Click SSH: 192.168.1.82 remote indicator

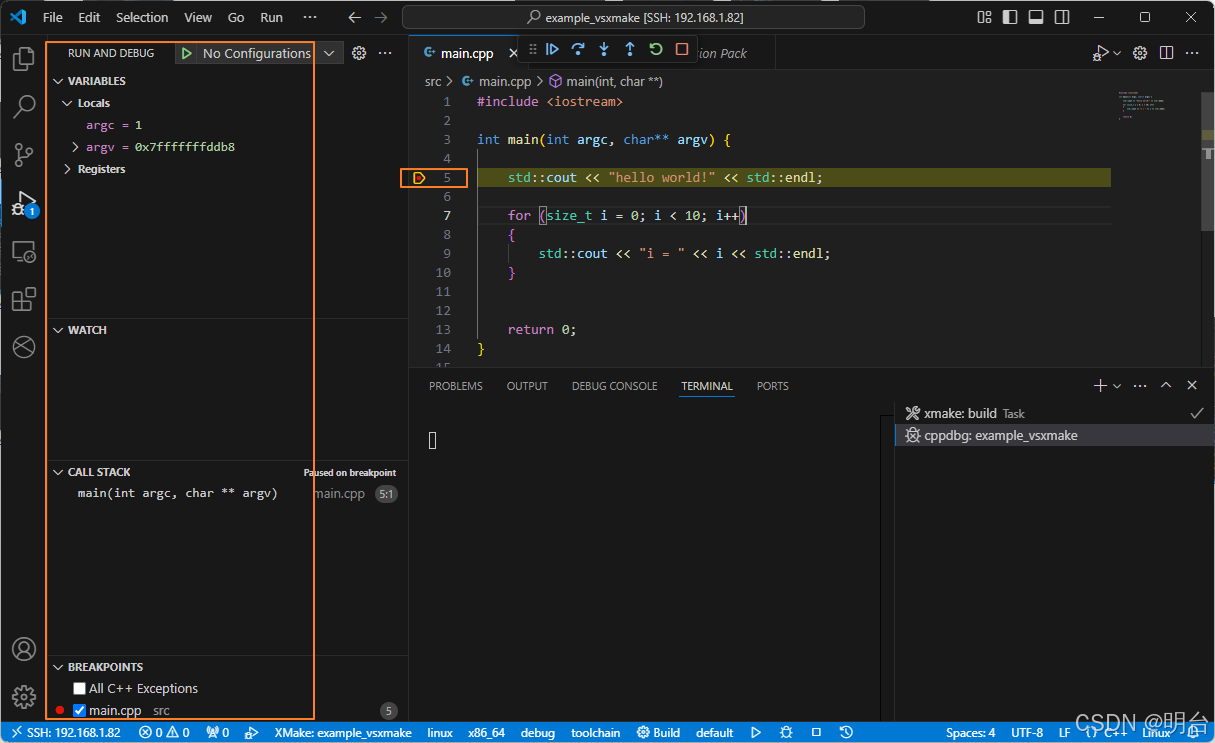point(65,732)
